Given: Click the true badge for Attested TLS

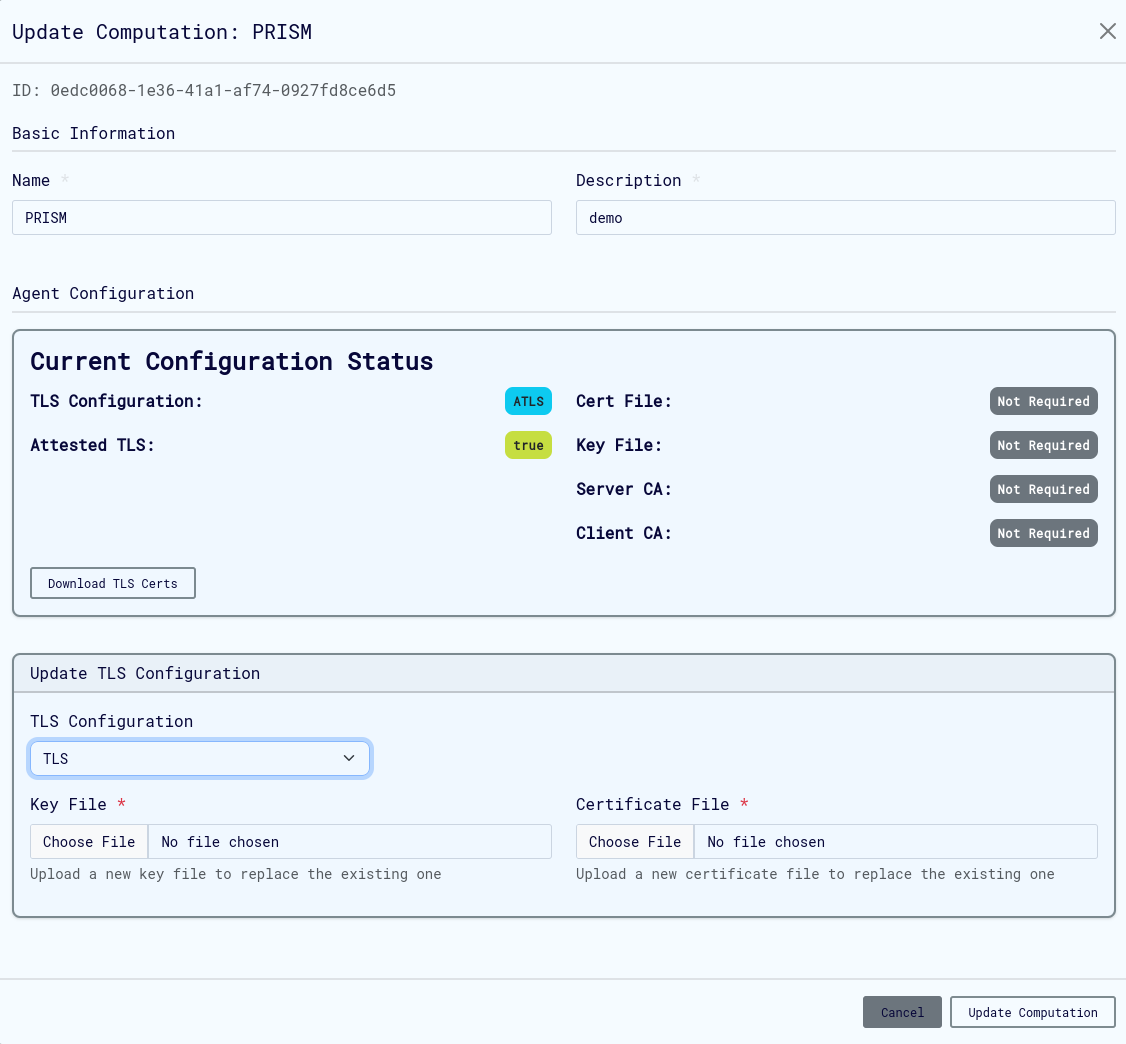Looking at the screenshot, I should pyautogui.click(x=528, y=445).
